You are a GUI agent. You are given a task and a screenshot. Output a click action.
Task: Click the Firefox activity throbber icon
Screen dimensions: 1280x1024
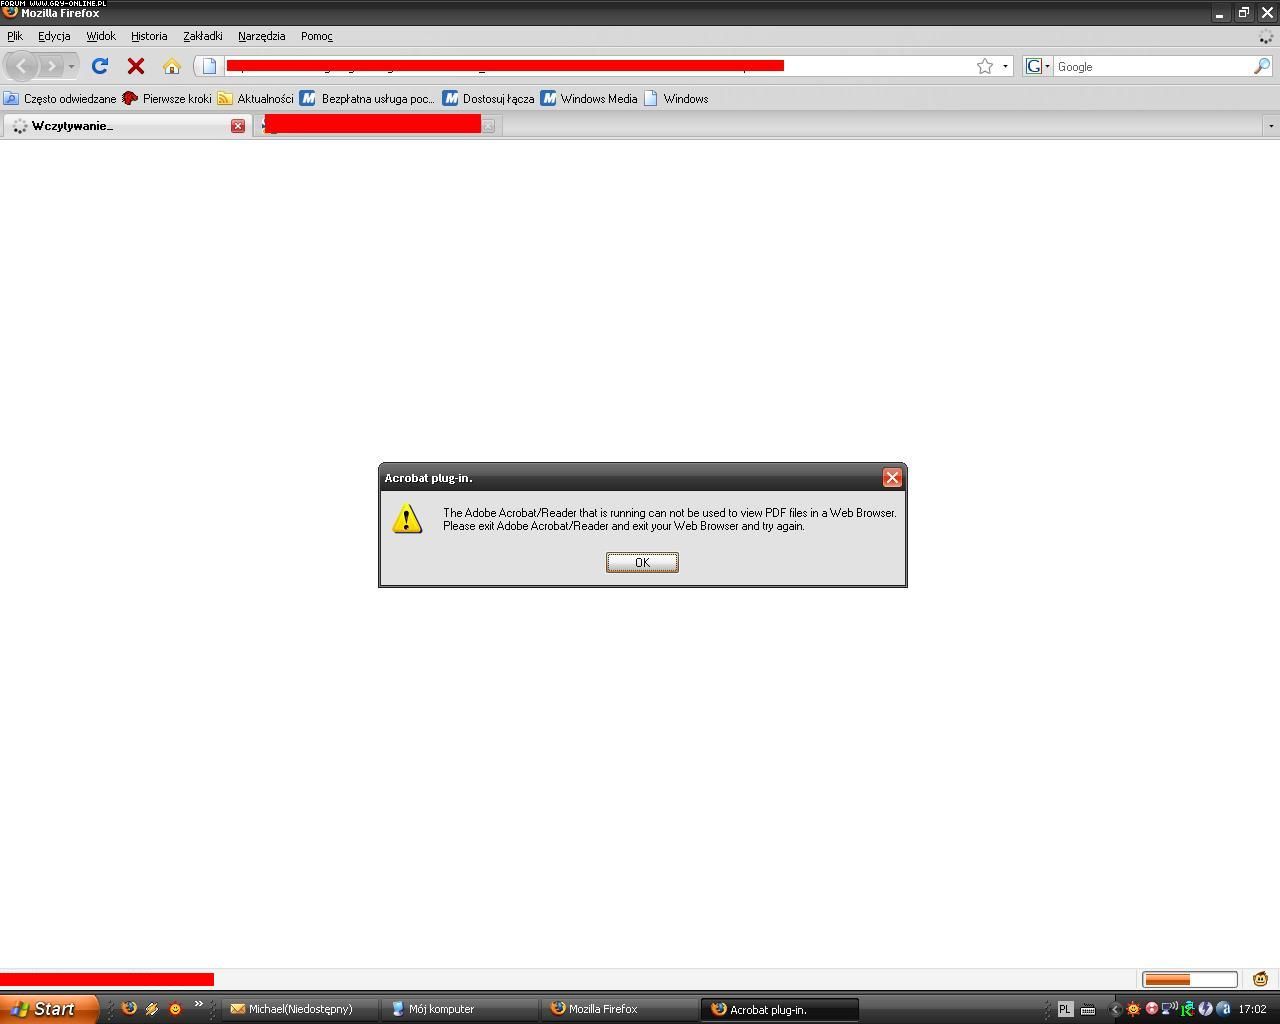(1266, 36)
